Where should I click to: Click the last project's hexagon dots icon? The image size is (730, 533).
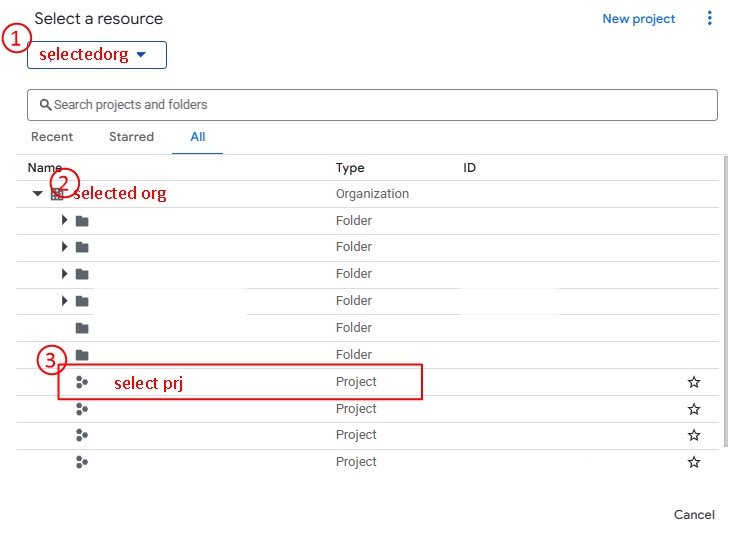click(82, 462)
